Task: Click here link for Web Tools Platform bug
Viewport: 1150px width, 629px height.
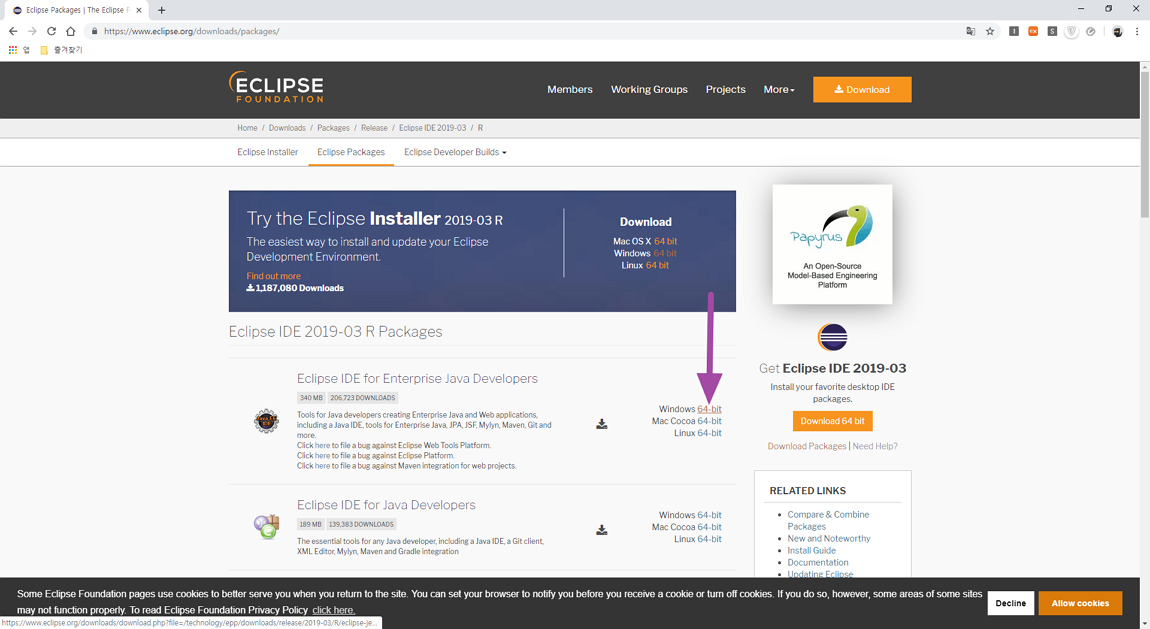Action: tap(323, 445)
